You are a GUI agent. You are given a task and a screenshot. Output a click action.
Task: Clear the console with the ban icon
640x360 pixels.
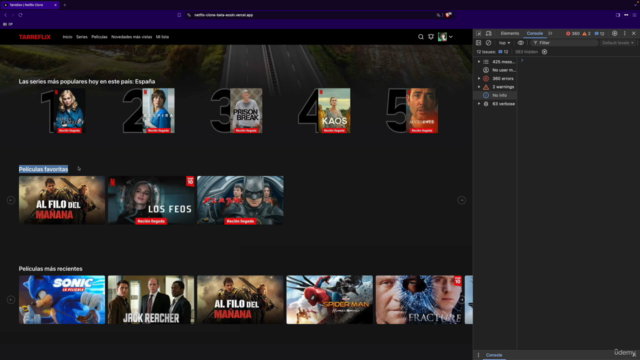(x=489, y=43)
